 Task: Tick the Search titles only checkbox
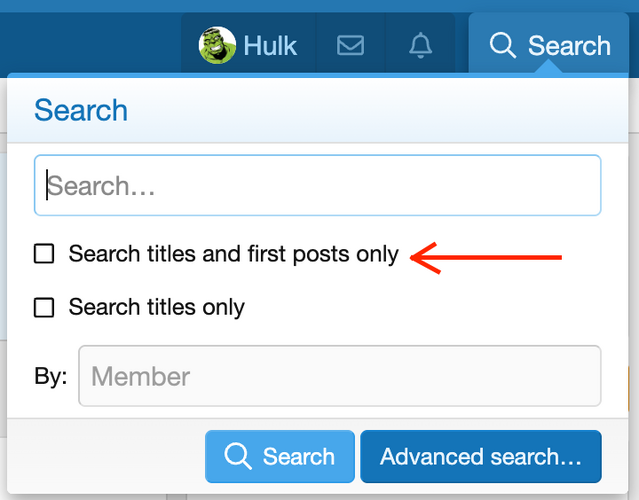44,307
